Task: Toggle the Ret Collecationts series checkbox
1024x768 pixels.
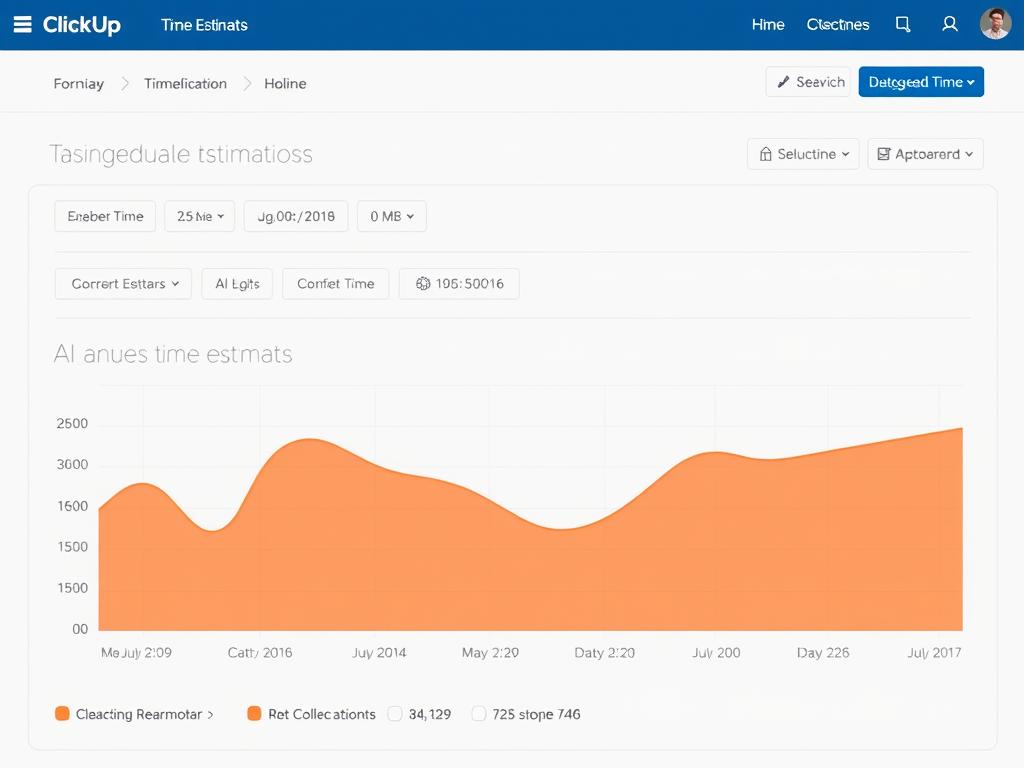Action: [x=254, y=714]
